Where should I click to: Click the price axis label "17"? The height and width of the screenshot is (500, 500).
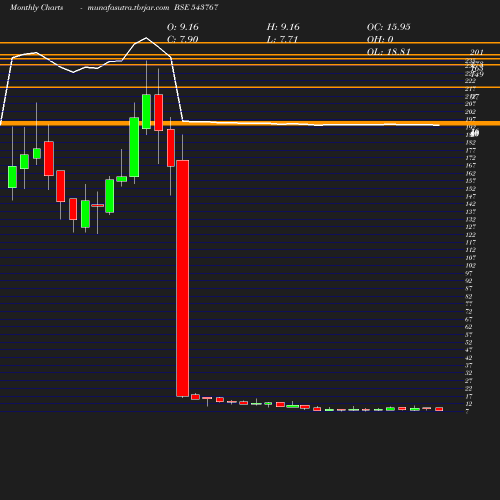[469, 396]
